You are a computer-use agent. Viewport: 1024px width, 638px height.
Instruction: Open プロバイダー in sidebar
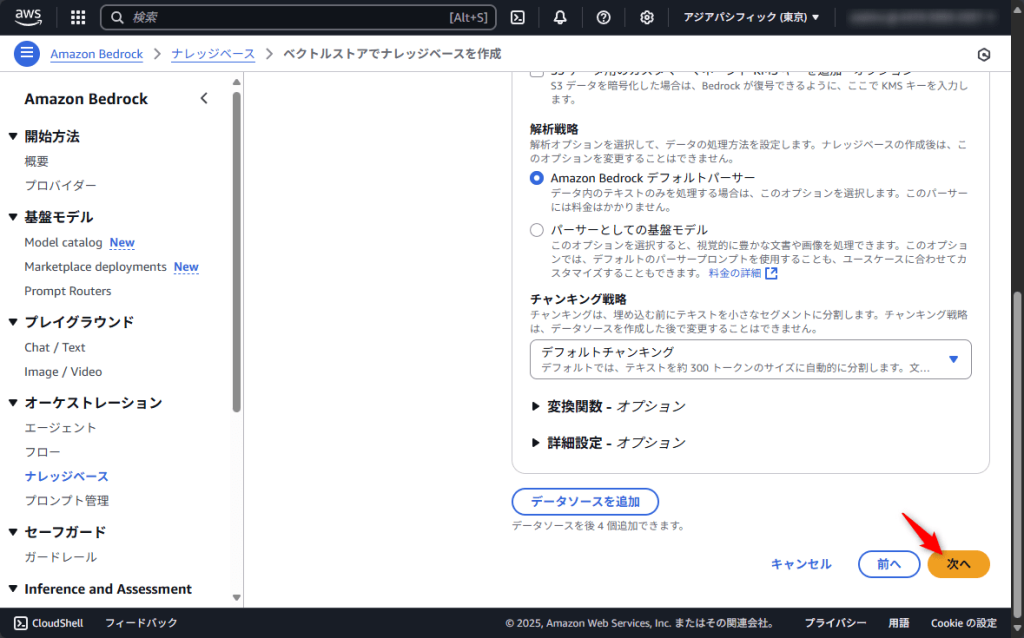pos(60,185)
